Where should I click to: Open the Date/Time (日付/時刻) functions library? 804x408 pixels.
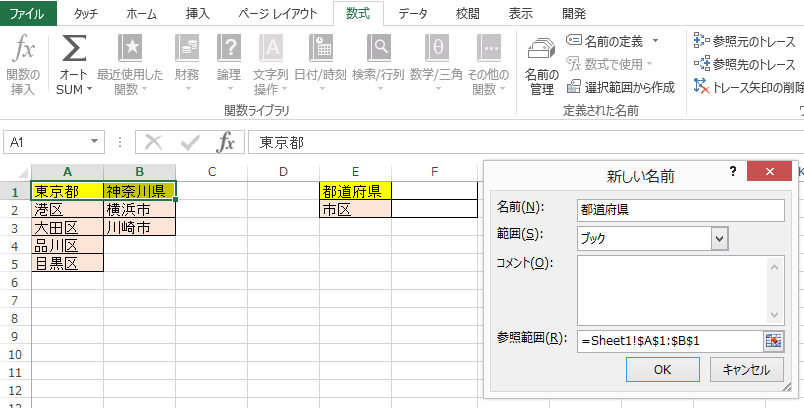coord(320,65)
